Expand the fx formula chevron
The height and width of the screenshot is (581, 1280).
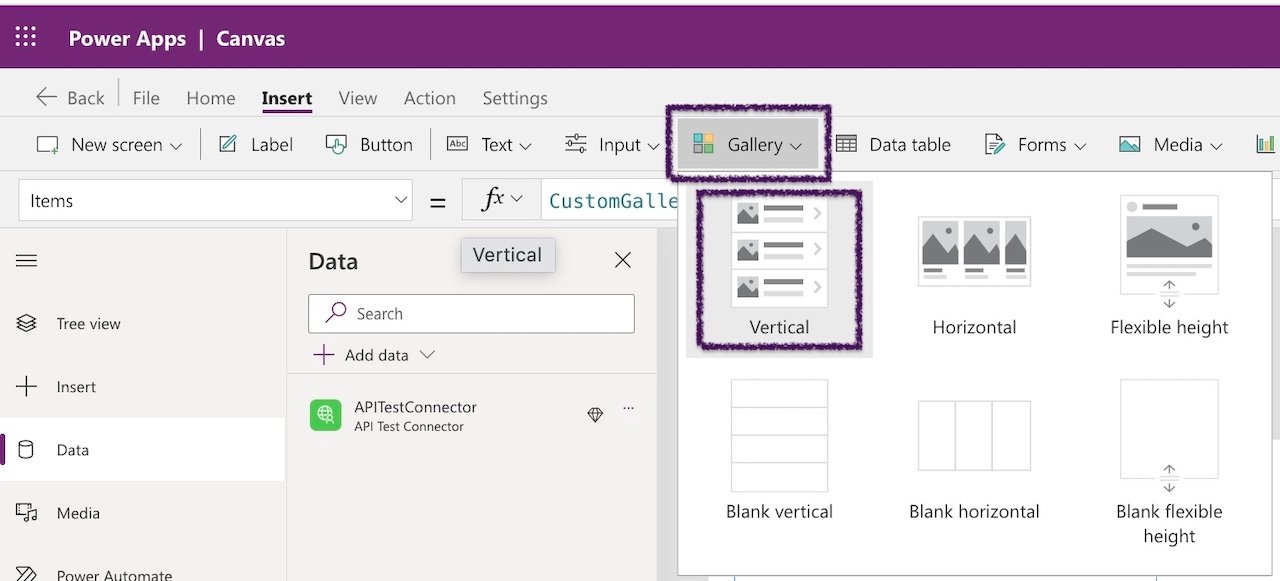point(517,200)
